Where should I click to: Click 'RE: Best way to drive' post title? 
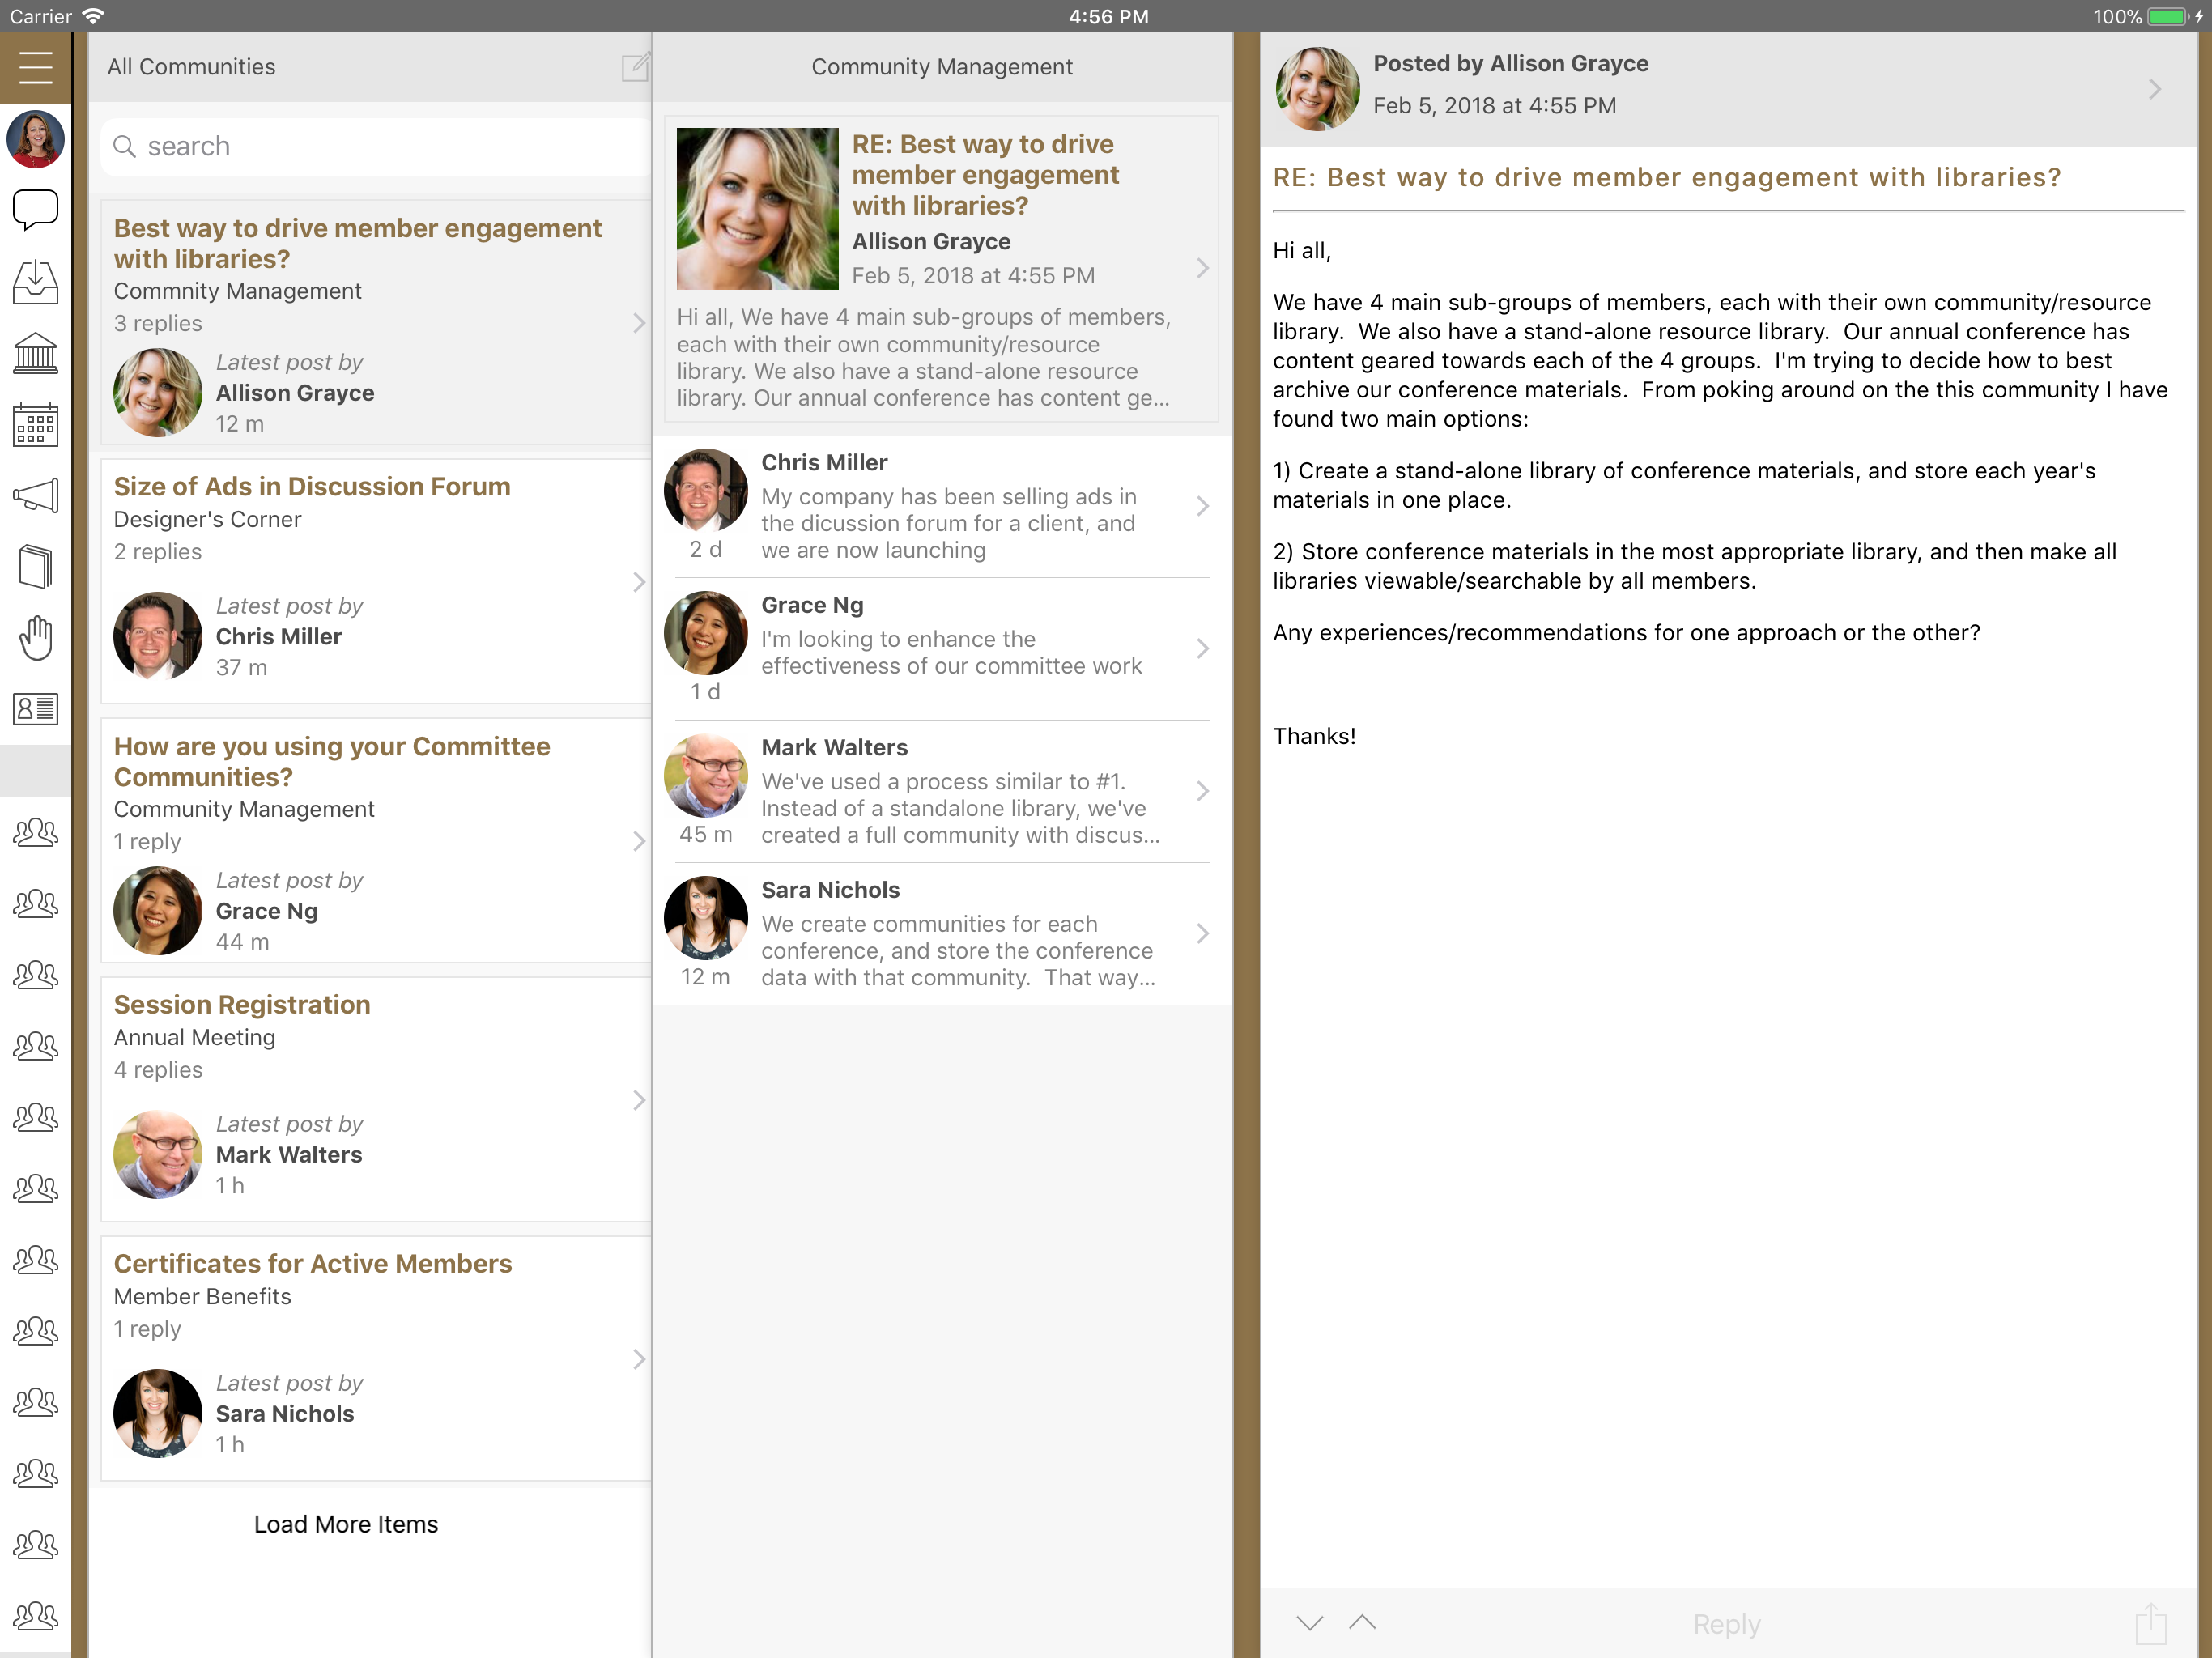985,174
